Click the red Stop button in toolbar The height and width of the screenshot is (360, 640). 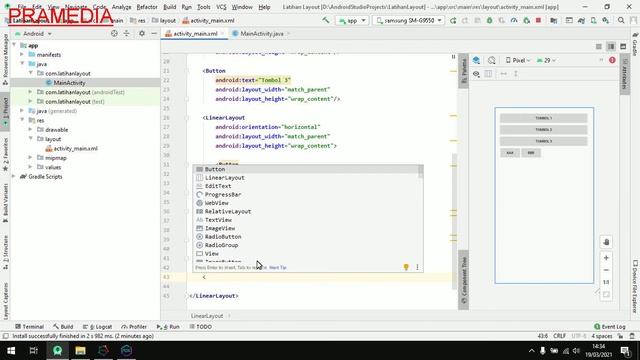(x=538, y=20)
